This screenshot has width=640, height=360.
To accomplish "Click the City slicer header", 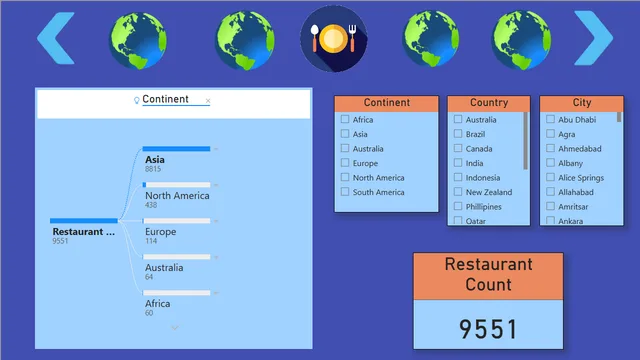I will [x=582, y=103].
